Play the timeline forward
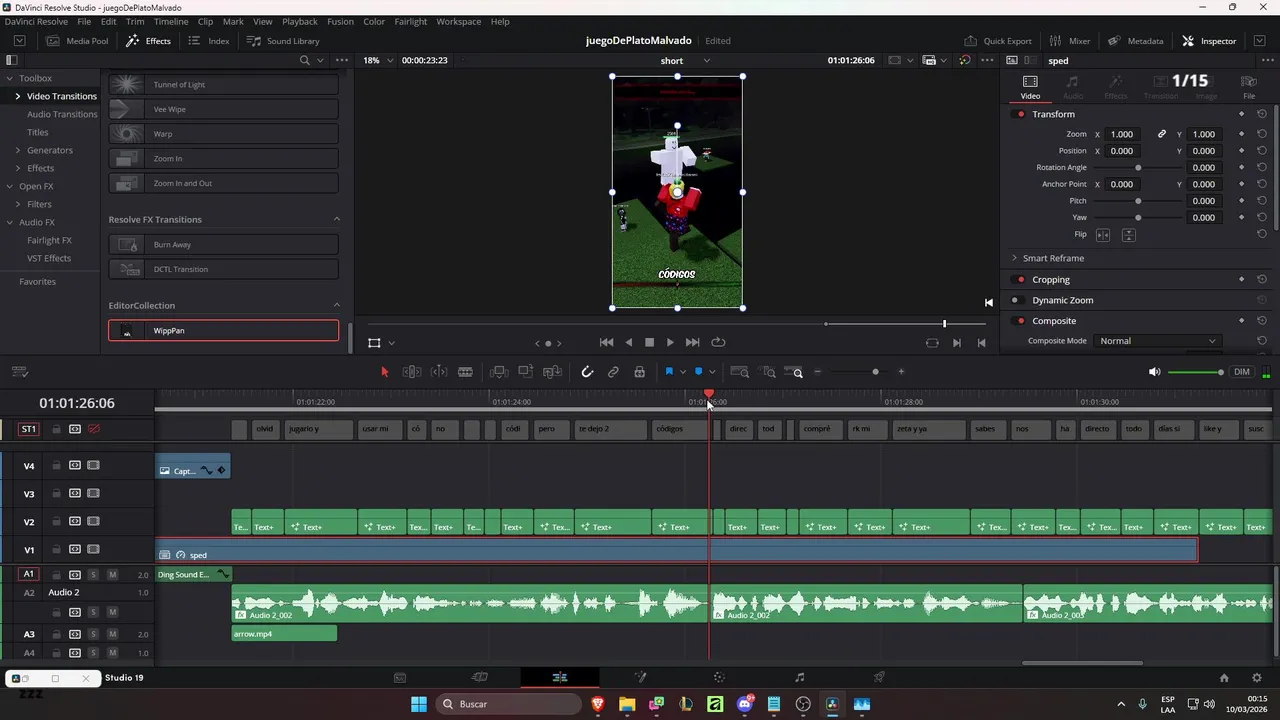 pos(670,342)
